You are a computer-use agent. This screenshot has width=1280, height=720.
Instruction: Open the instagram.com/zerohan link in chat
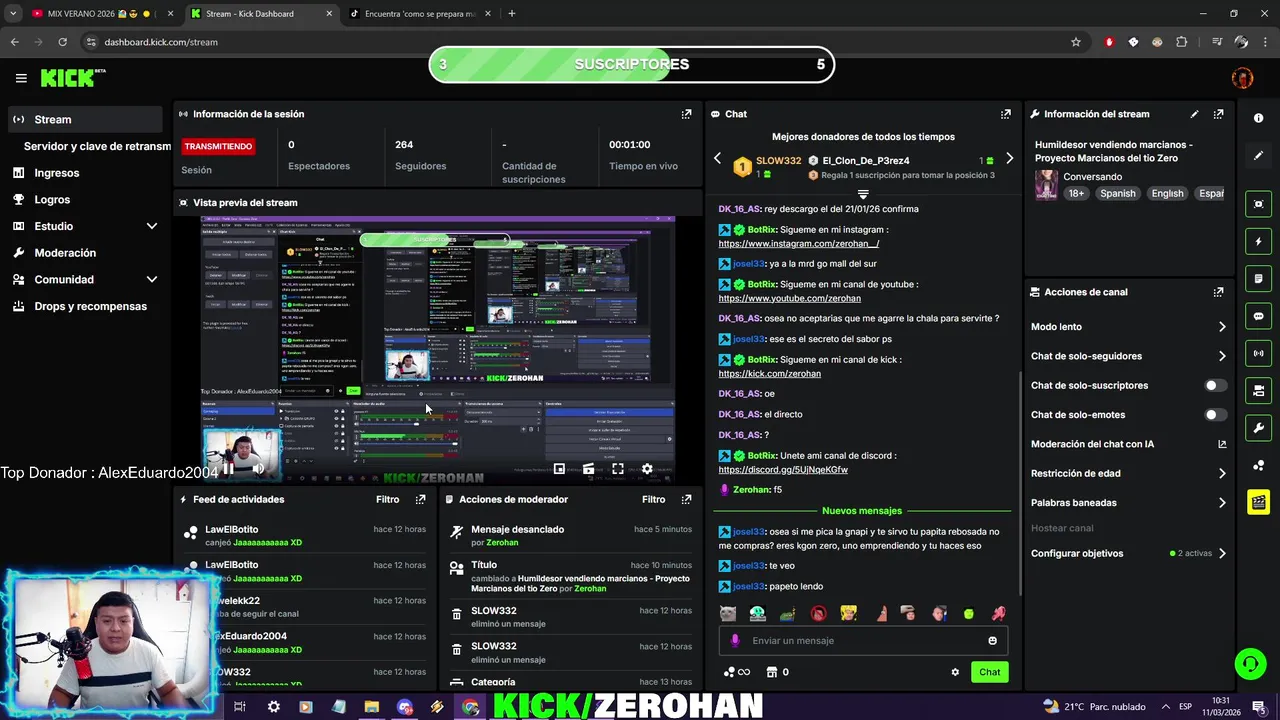coord(799,244)
